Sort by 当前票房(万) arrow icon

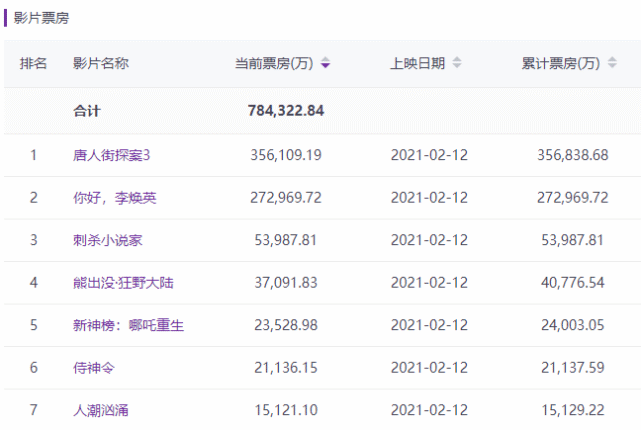pos(325,63)
